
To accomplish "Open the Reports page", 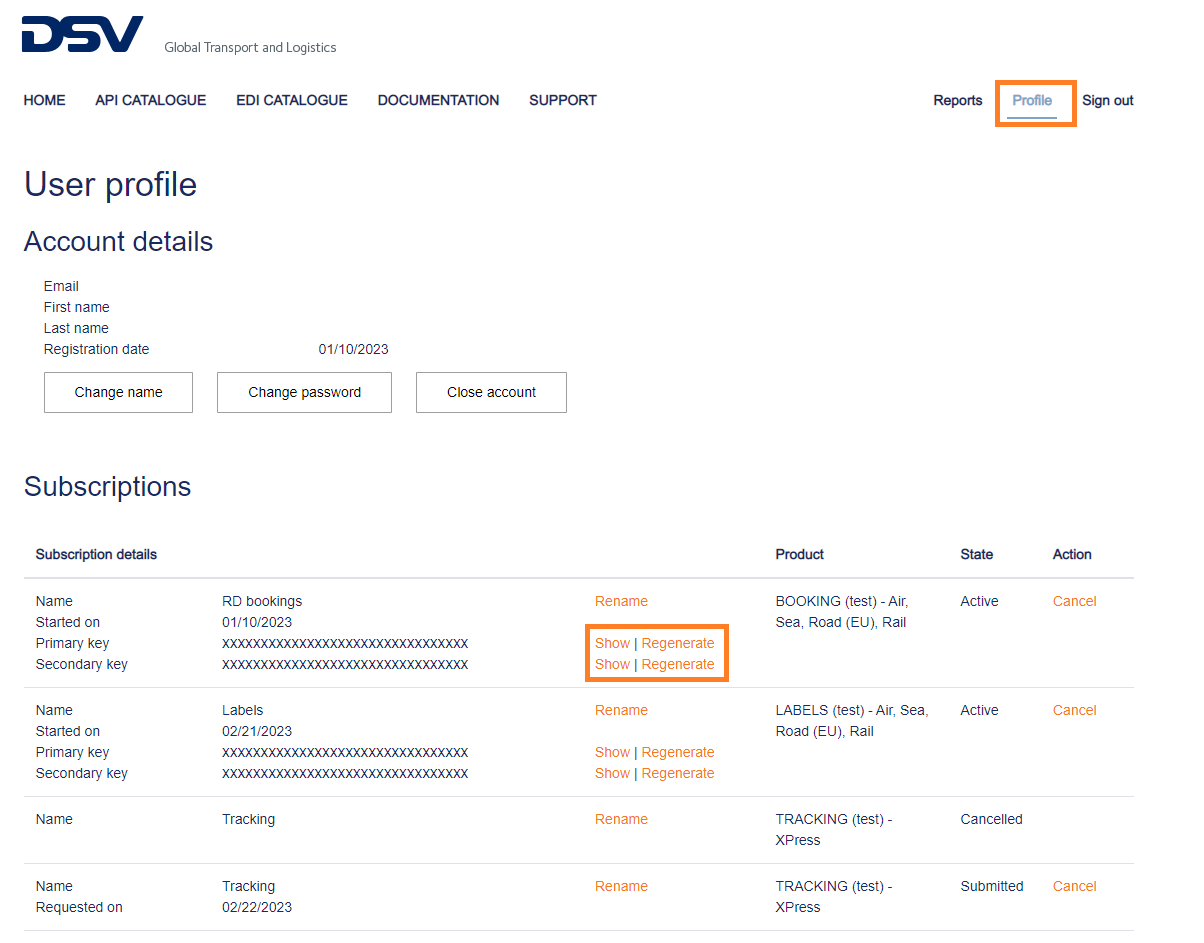I will coord(957,101).
